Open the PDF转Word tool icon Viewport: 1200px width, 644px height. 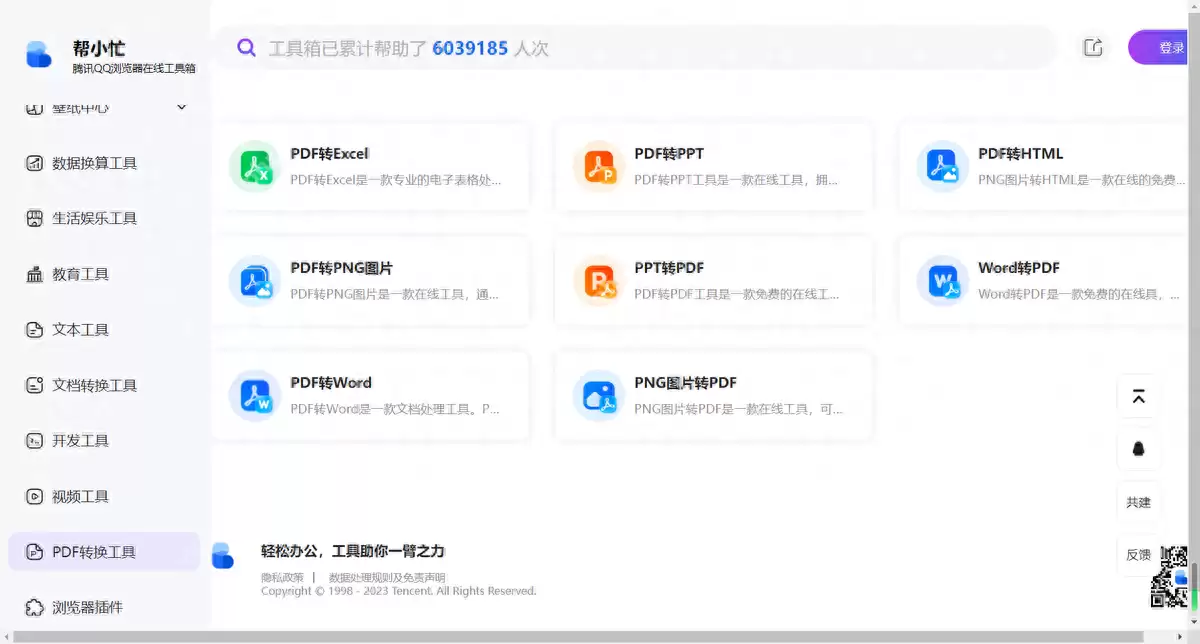click(x=253, y=395)
